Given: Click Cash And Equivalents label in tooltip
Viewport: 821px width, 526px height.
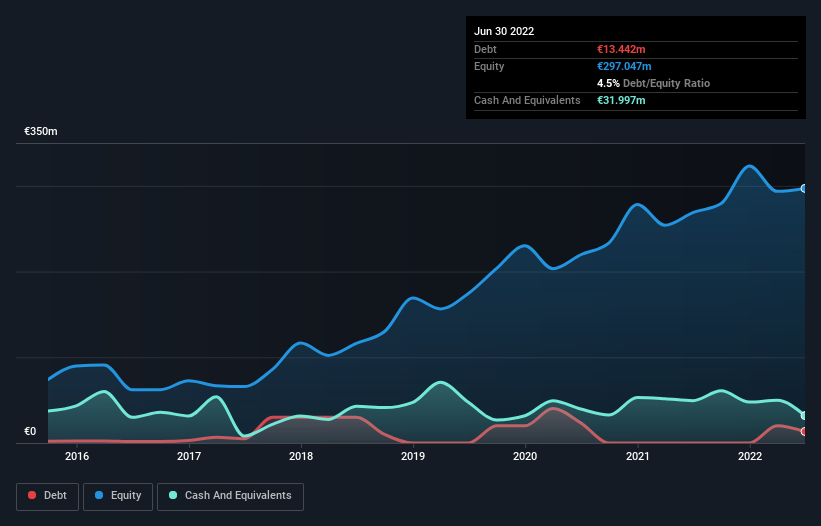Looking at the screenshot, I should click(x=527, y=100).
